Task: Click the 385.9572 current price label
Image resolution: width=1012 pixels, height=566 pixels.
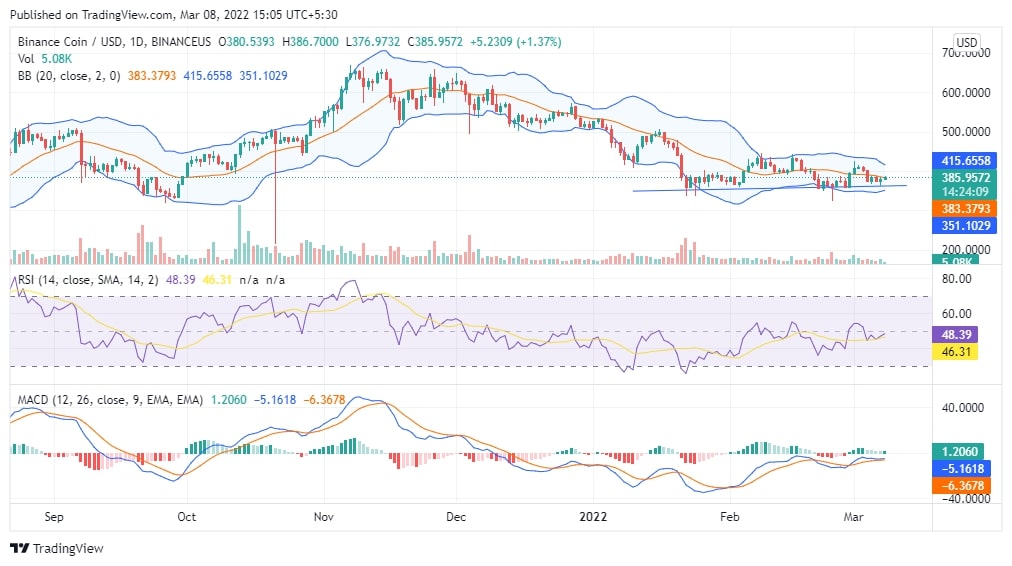Action: click(965, 177)
